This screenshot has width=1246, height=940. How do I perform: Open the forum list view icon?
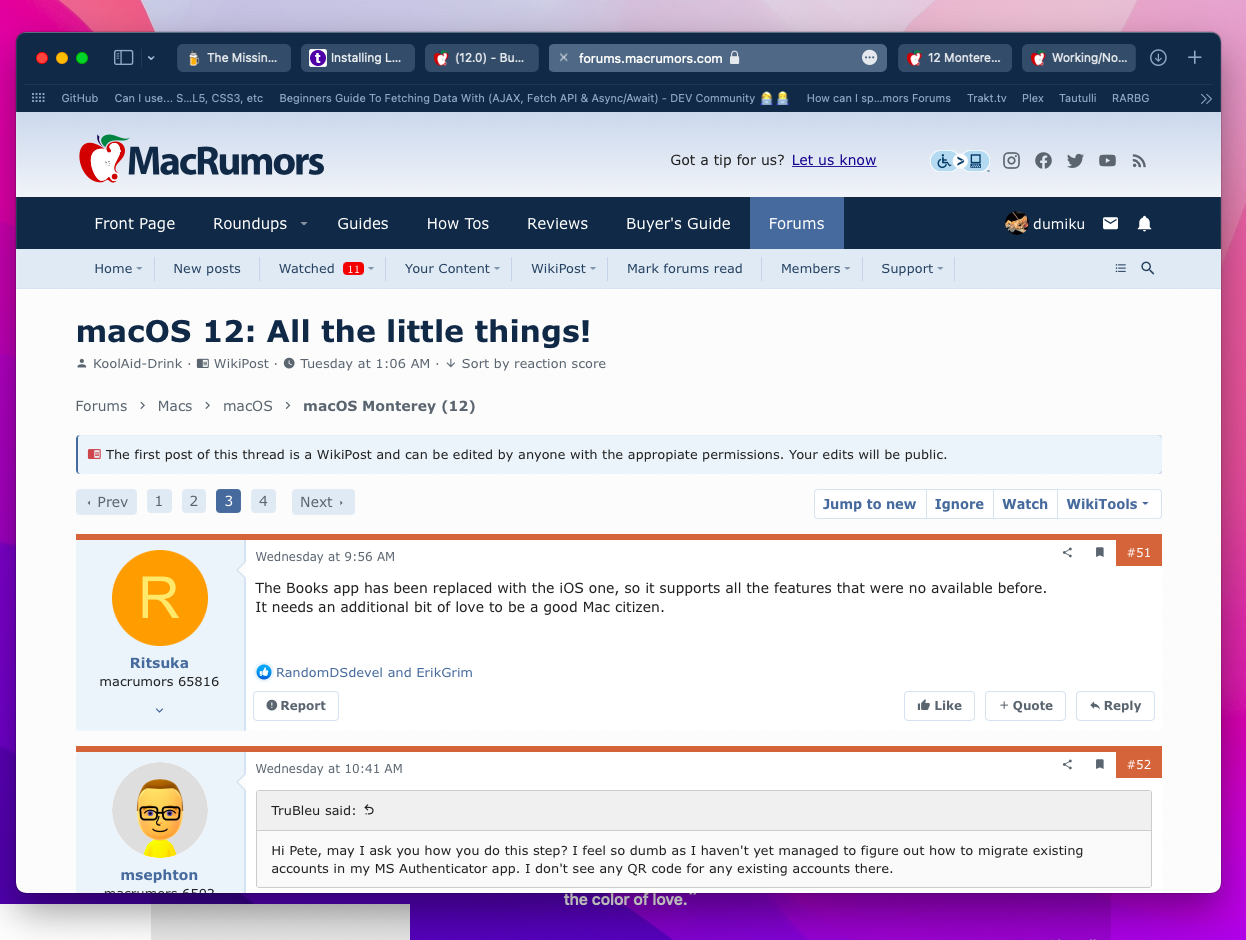click(x=1120, y=268)
